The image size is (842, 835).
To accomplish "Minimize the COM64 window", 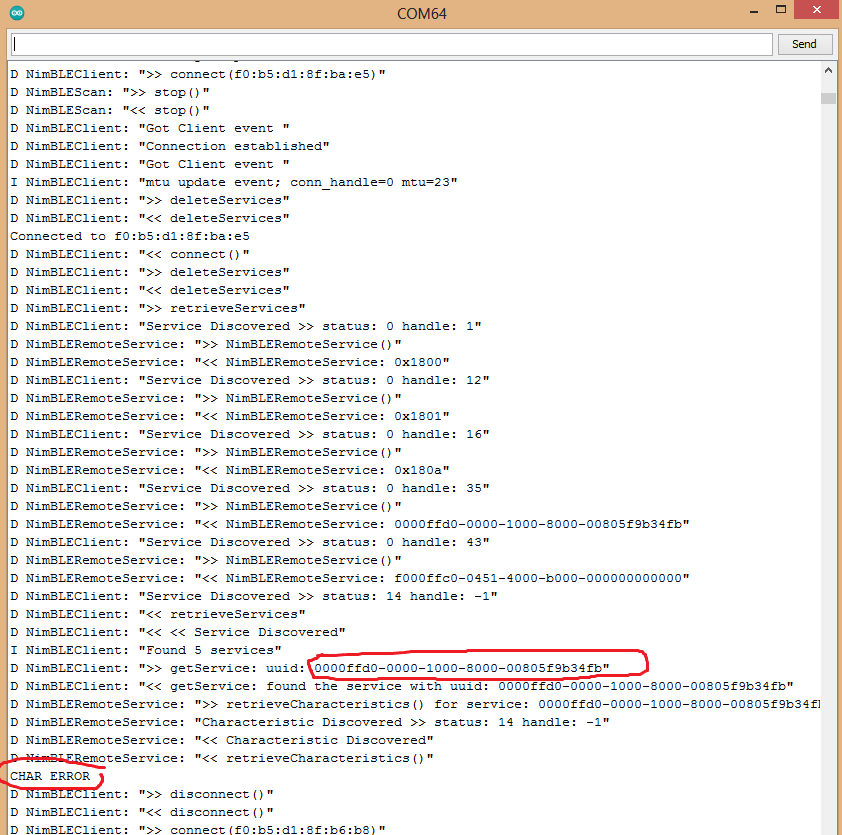I will pos(754,12).
